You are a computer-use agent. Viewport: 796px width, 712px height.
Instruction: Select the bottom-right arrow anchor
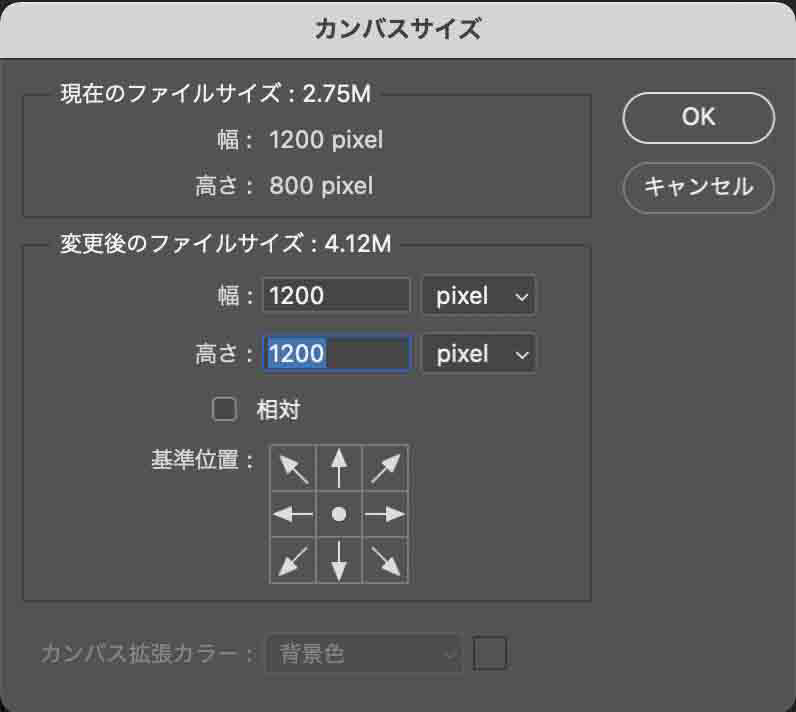pyautogui.click(x=385, y=560)
